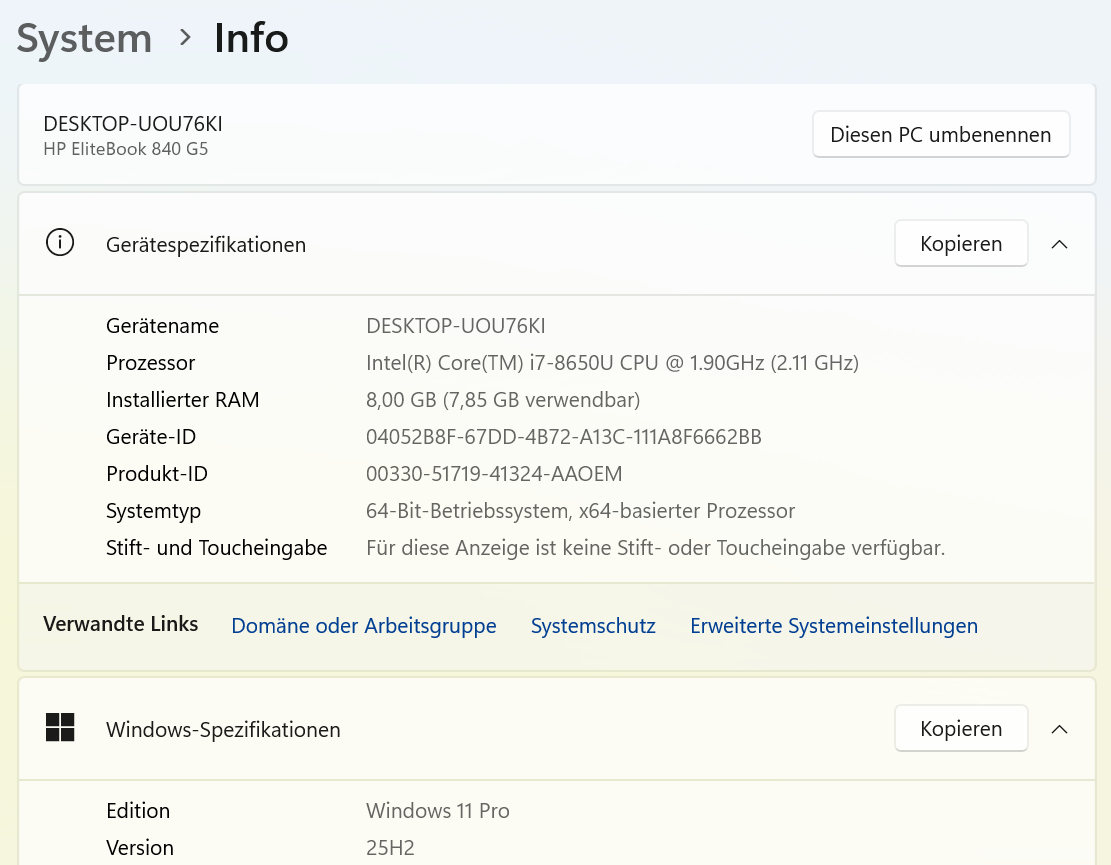
Task: Select the Windows 11 Pro value
Action: point(438,811)
